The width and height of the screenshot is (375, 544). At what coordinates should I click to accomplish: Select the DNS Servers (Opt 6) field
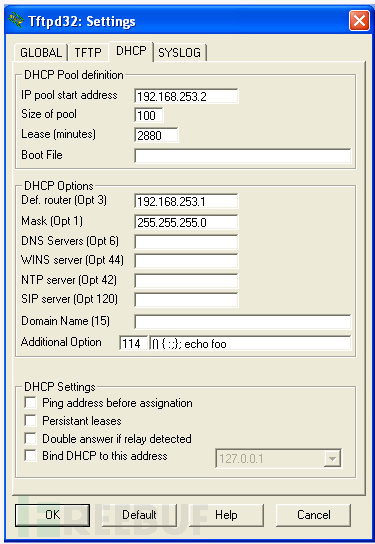[186, 242]
